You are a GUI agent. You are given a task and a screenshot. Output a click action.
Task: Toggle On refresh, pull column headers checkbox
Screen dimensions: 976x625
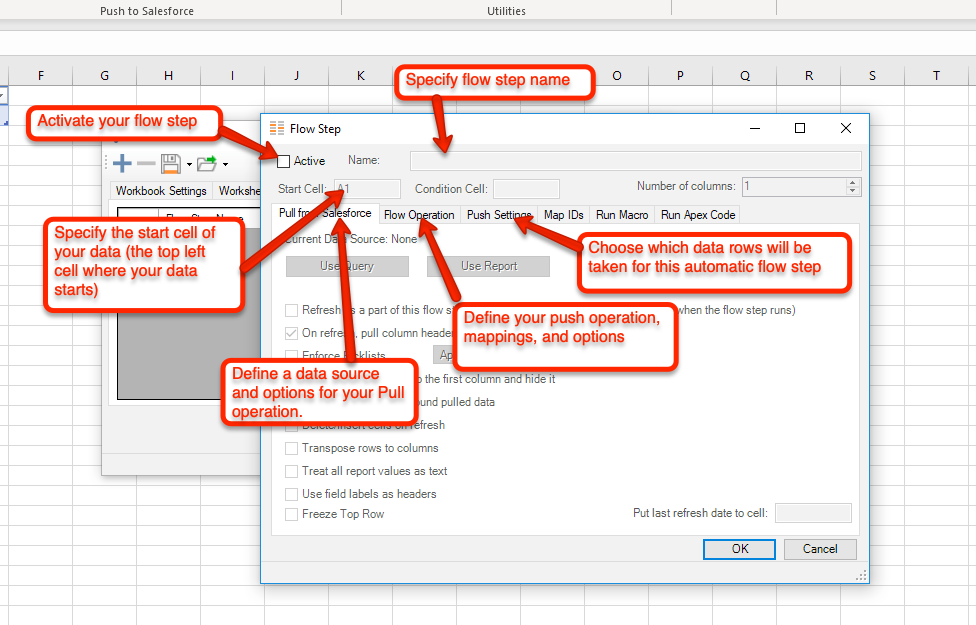click(x=291, y=333)
